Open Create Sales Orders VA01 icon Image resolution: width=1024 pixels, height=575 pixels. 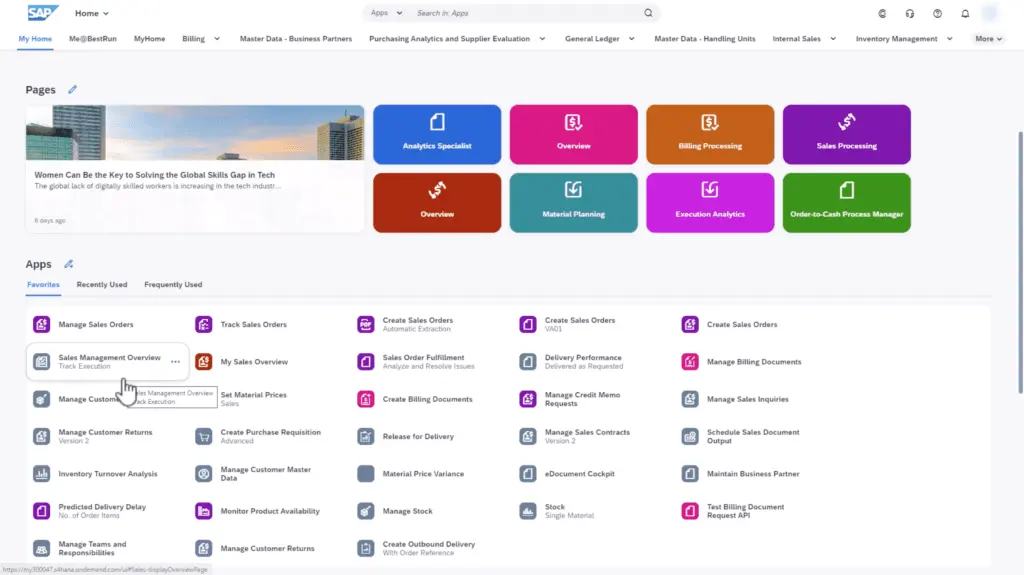coord(528,324)
